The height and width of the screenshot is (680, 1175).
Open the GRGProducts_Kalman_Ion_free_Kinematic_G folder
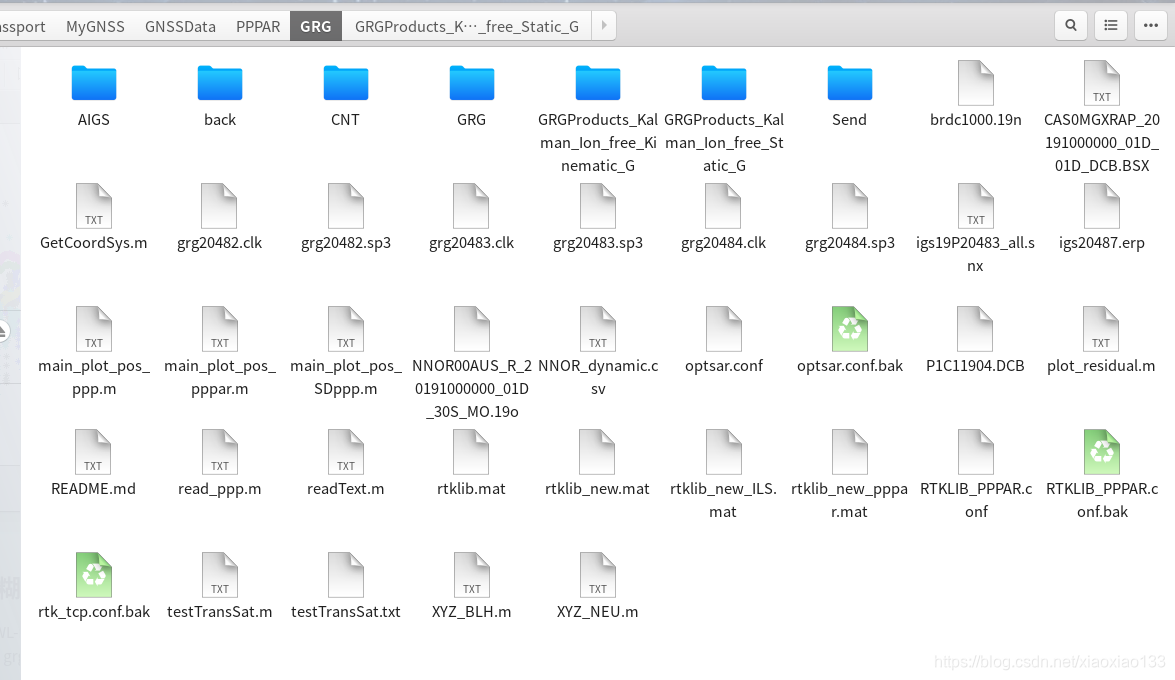[x=597, y=82]
